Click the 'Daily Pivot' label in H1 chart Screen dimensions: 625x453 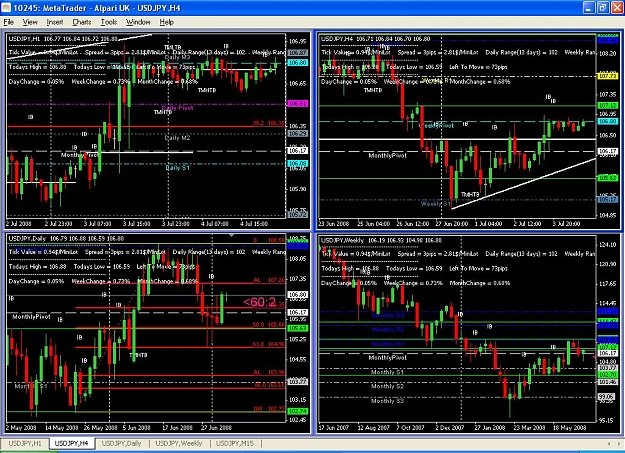[178, 108]
